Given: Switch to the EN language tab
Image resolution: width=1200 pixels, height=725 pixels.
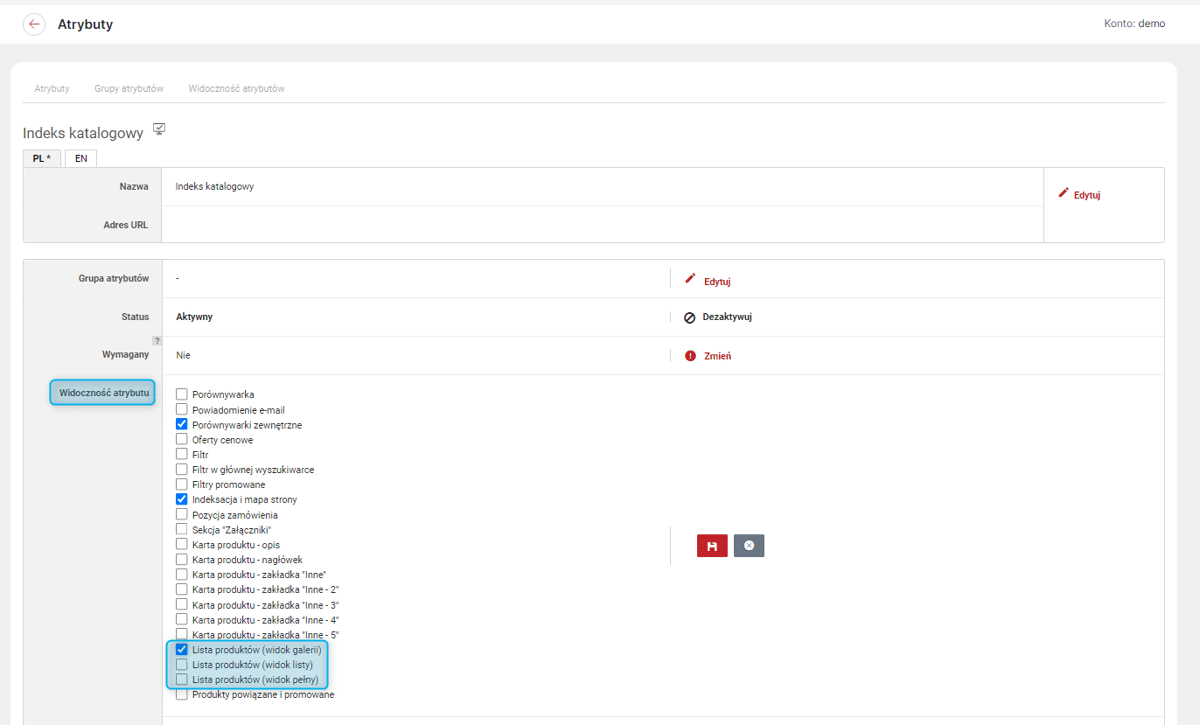Looking at the screenshot, I should coord(81,158).
